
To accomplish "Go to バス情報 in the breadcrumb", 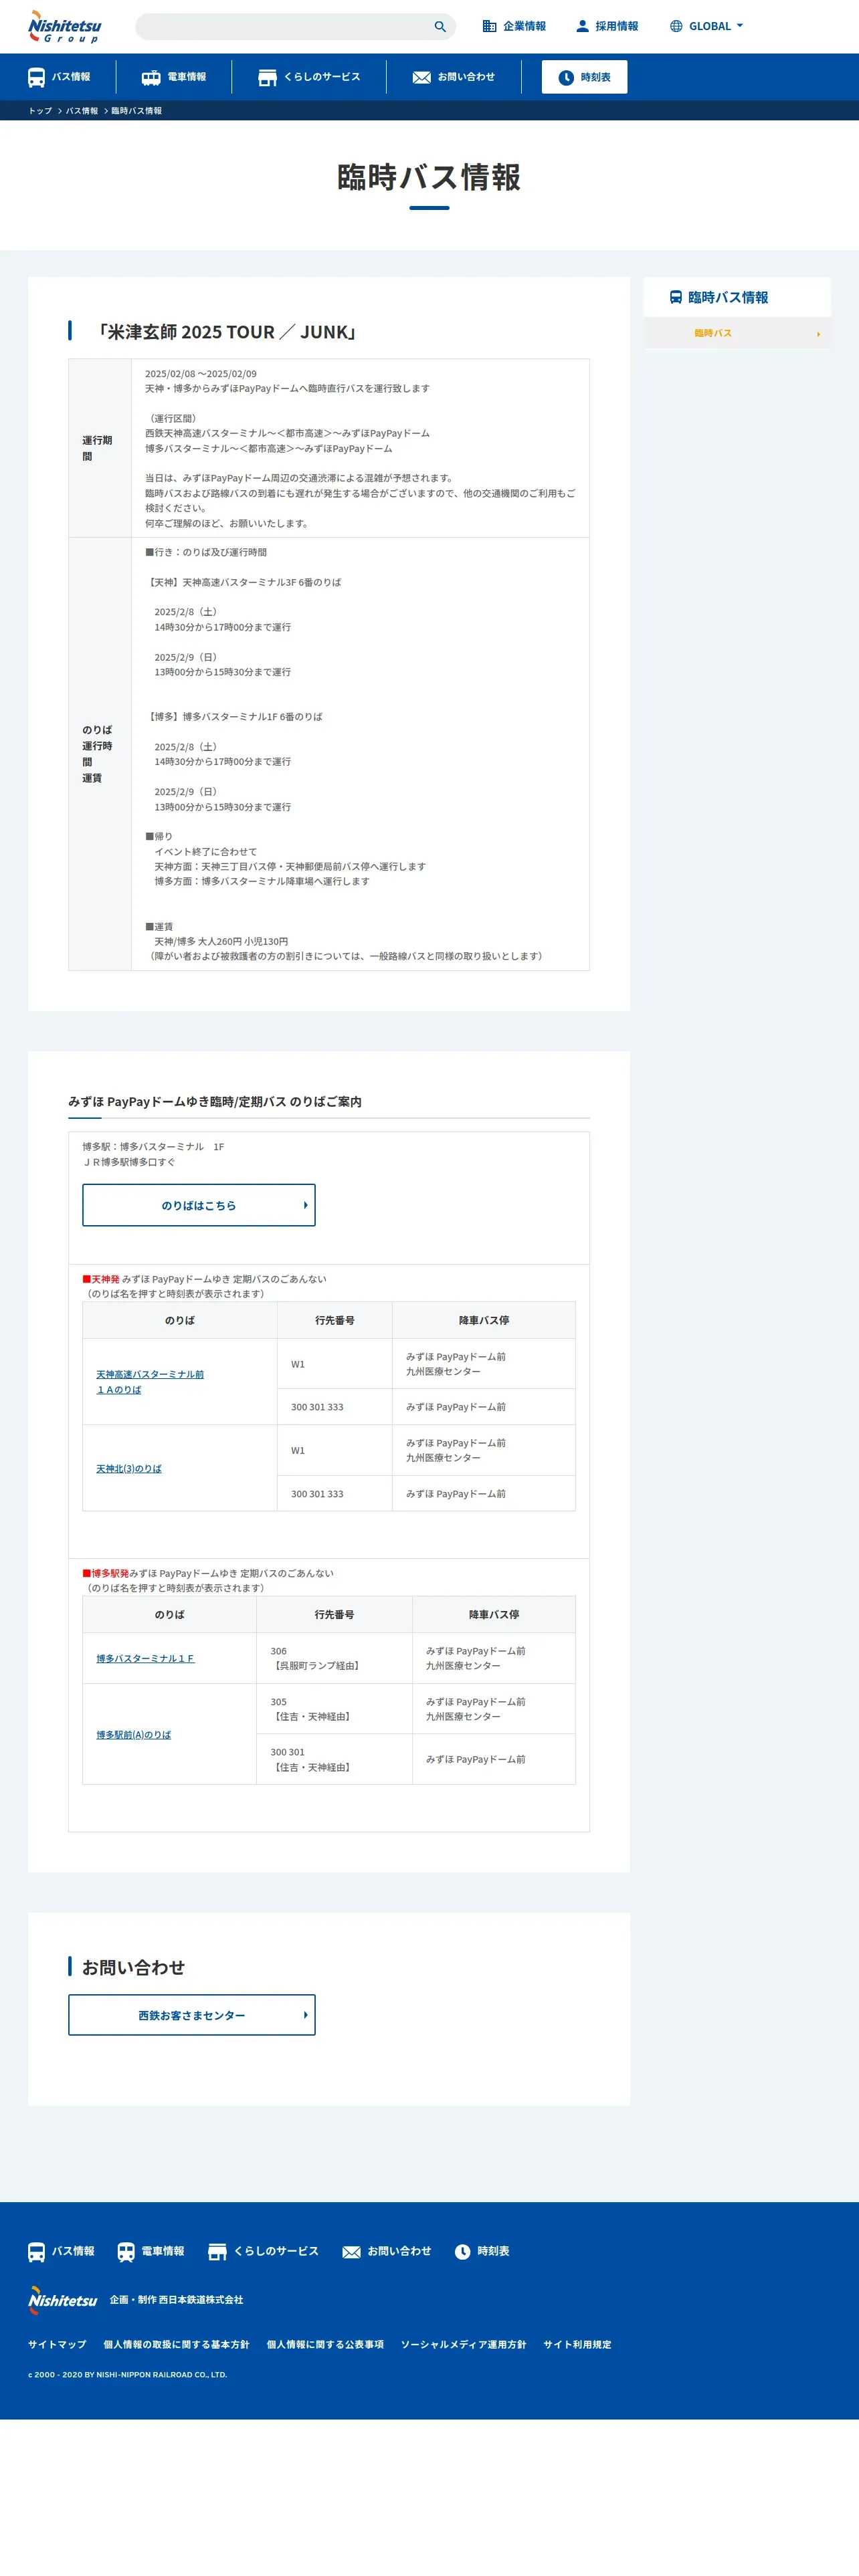I will point(82,111).
